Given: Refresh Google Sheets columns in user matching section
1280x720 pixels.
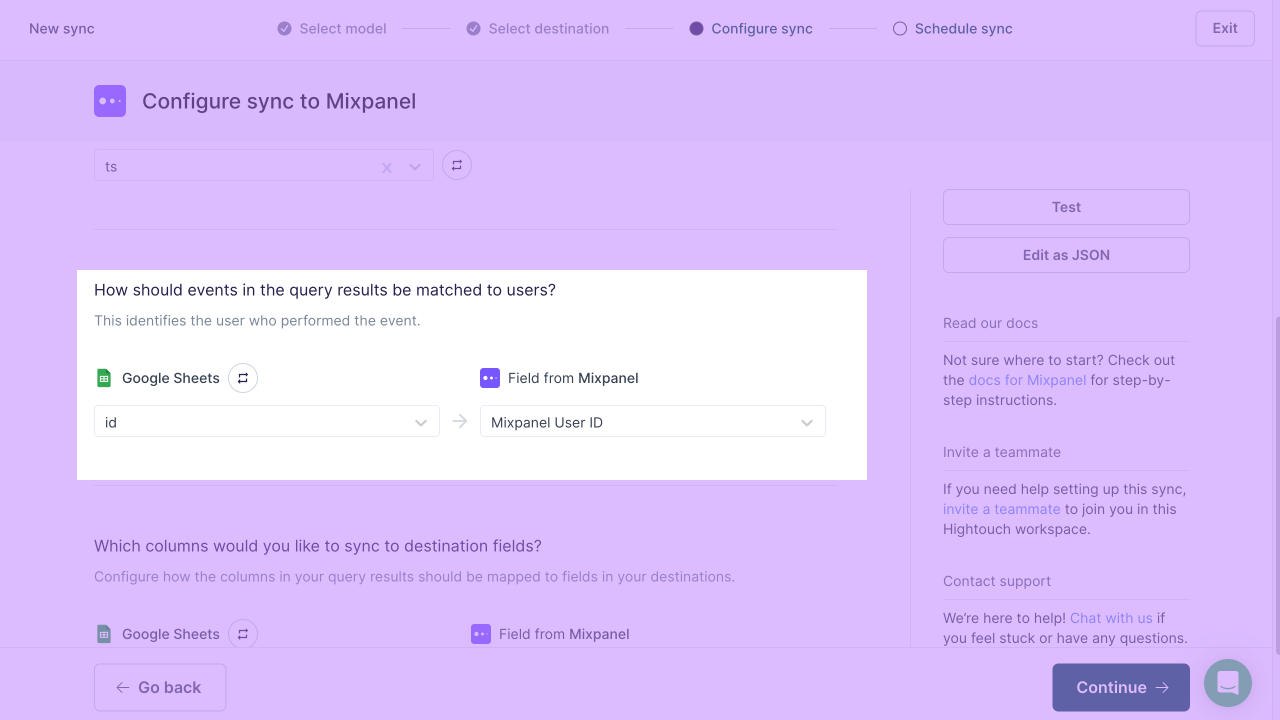Looking at the screenshot, I should coord(243,378).
